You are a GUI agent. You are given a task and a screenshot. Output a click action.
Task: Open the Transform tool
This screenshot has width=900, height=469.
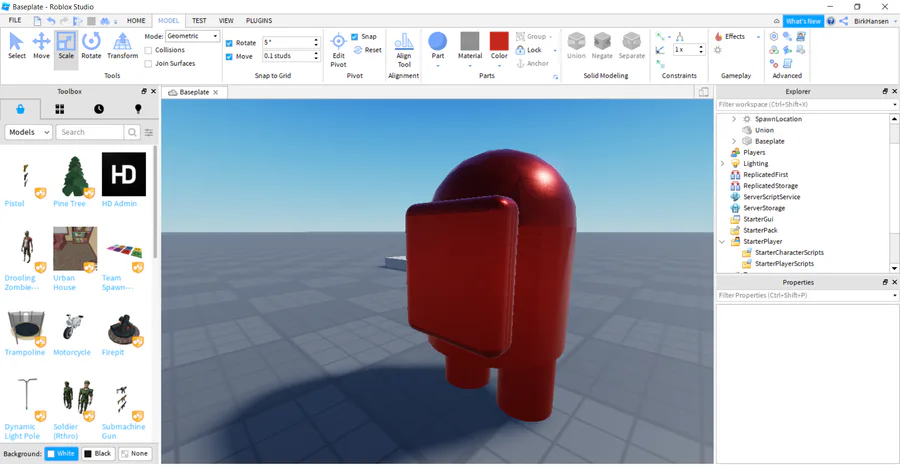(x=122, y=46)
